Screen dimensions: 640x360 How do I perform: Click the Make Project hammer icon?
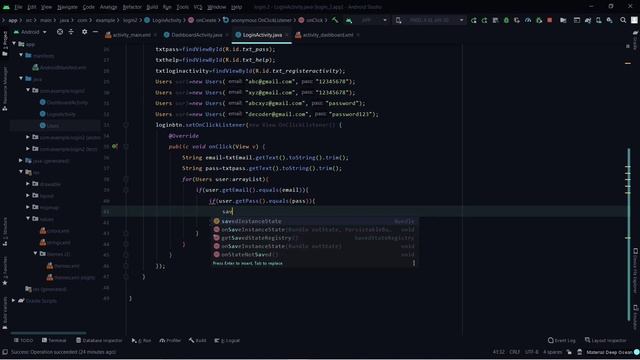[x=335, y=20]
